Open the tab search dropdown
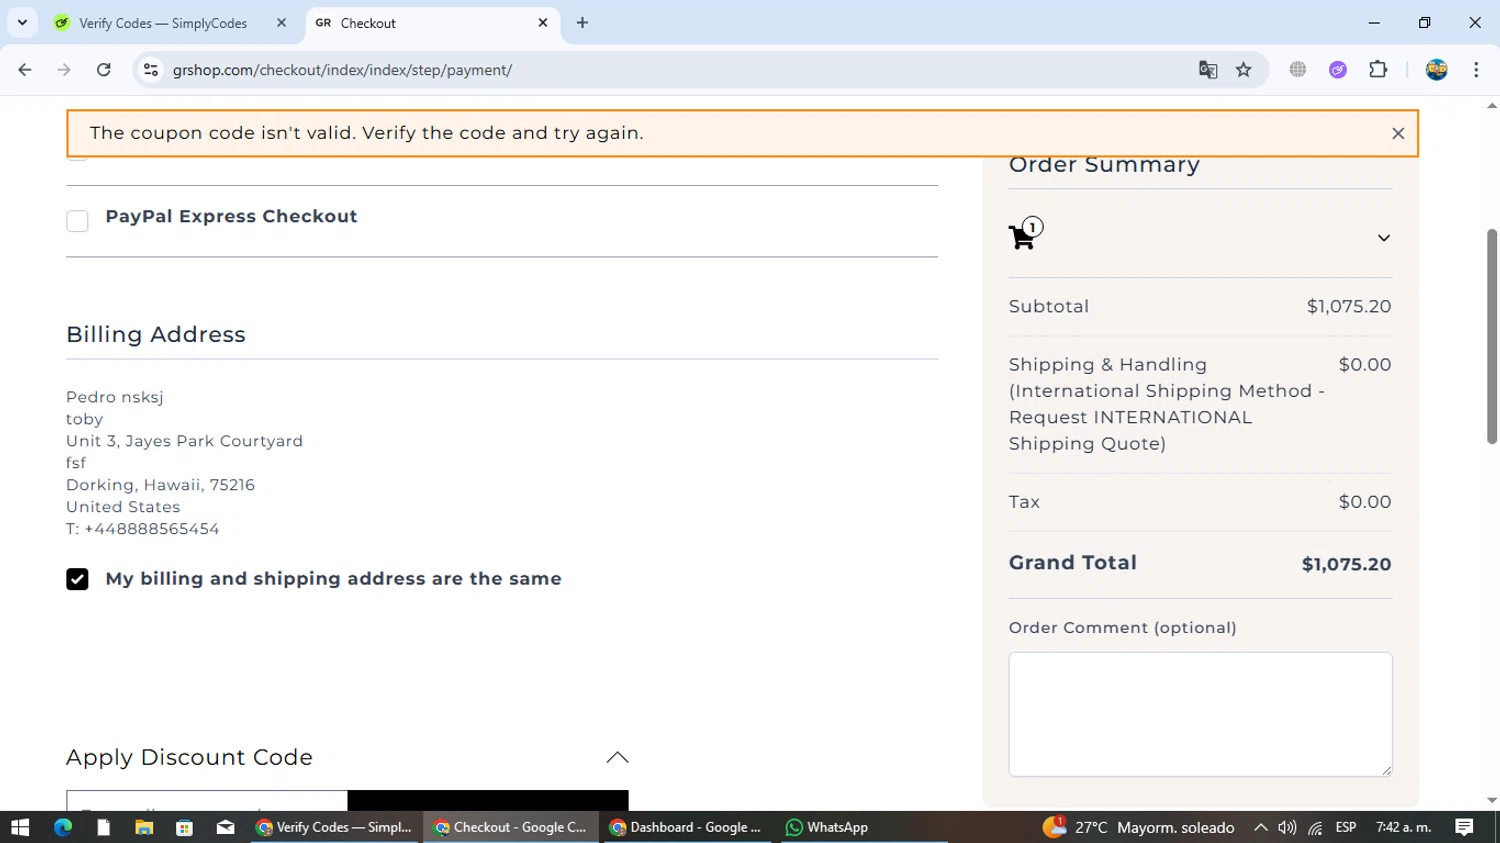1500x843 pixels. click(22, 23)
